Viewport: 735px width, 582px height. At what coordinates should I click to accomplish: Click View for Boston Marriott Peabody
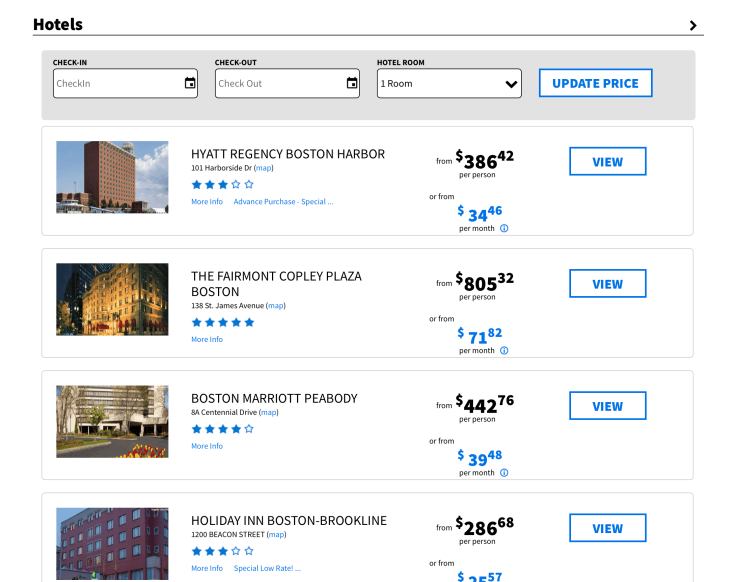tap(607, 406)
